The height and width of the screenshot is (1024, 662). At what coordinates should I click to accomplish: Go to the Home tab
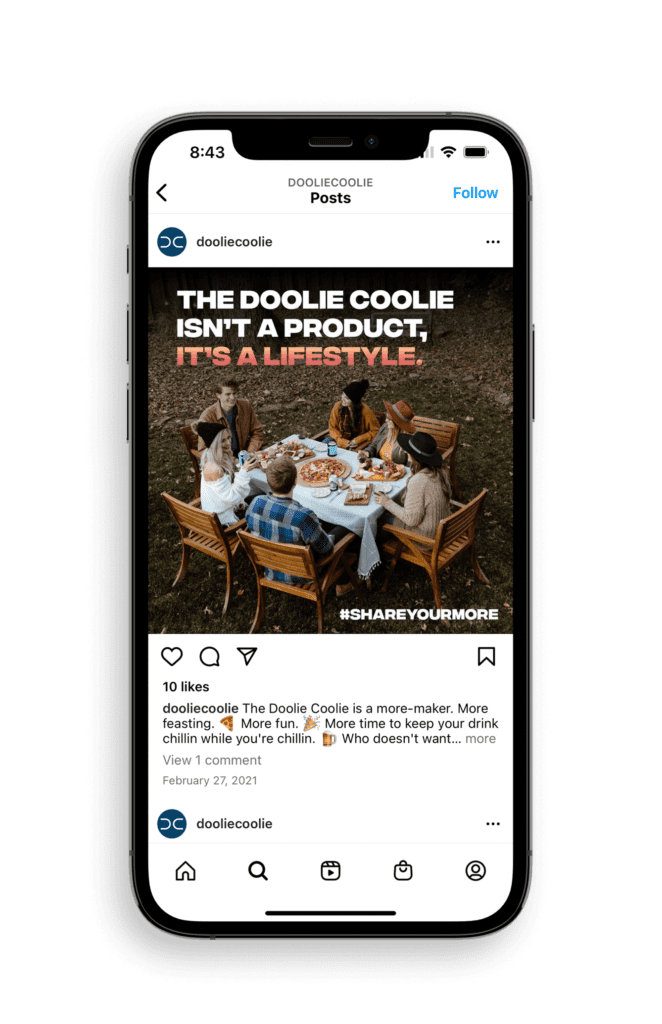tap(185, 871)
